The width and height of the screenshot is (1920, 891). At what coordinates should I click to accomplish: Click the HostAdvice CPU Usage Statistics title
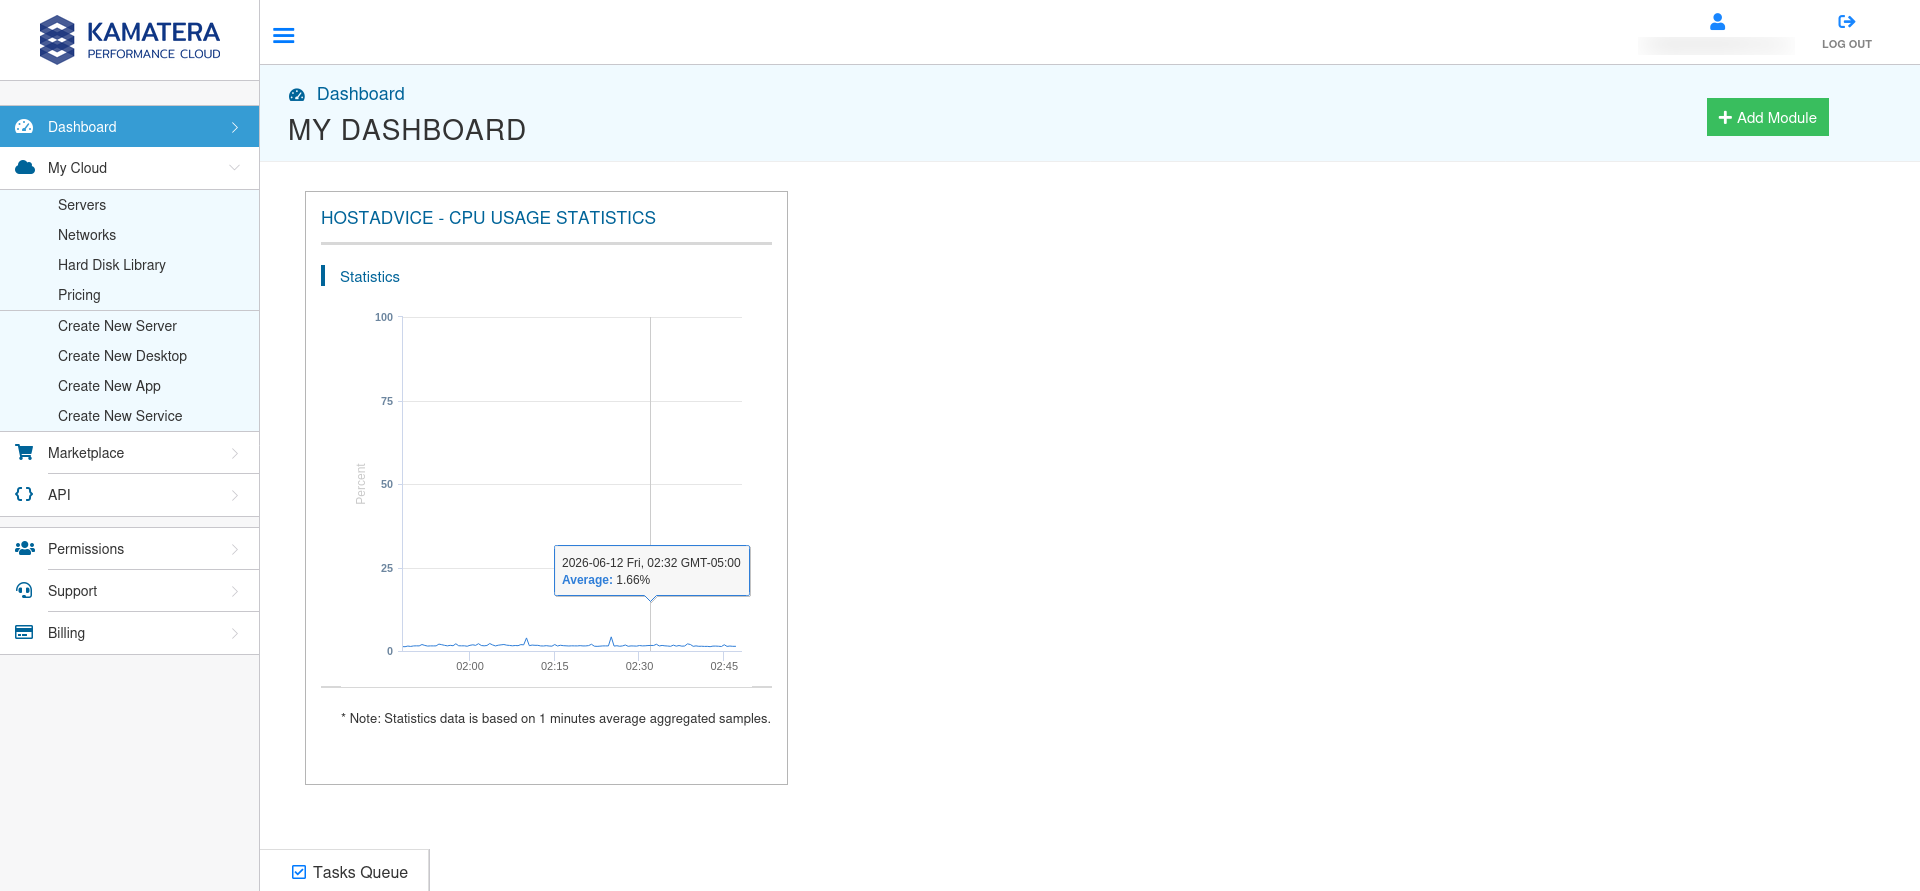click(488, 218)
